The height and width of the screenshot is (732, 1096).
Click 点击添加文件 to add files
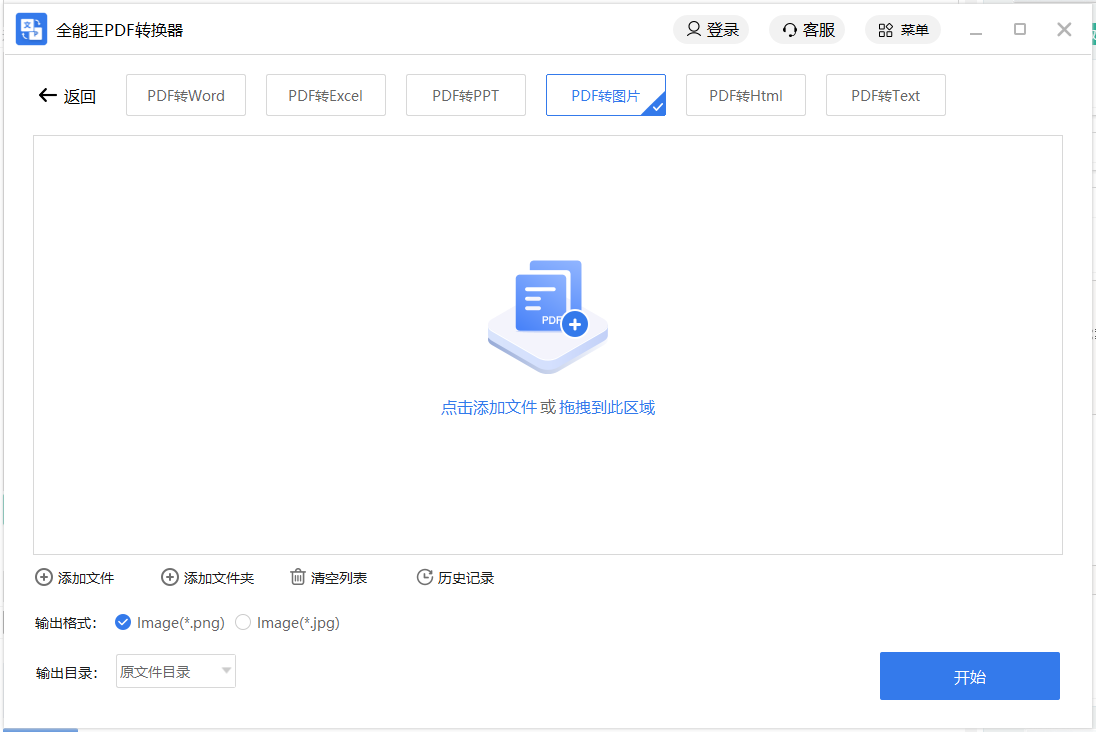click(489, 407)
